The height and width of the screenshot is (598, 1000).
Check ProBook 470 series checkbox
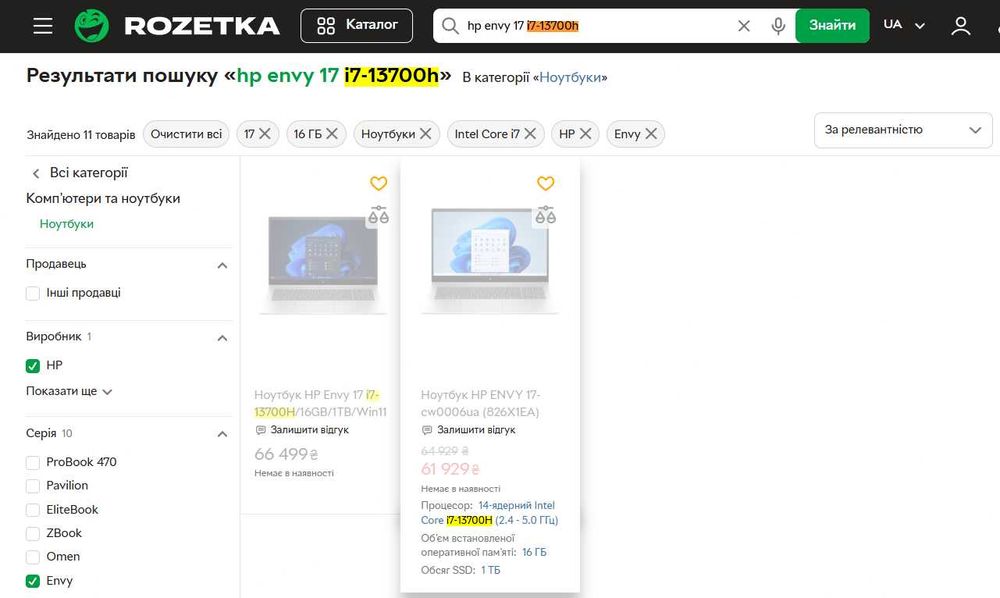(x=33, y=462)
